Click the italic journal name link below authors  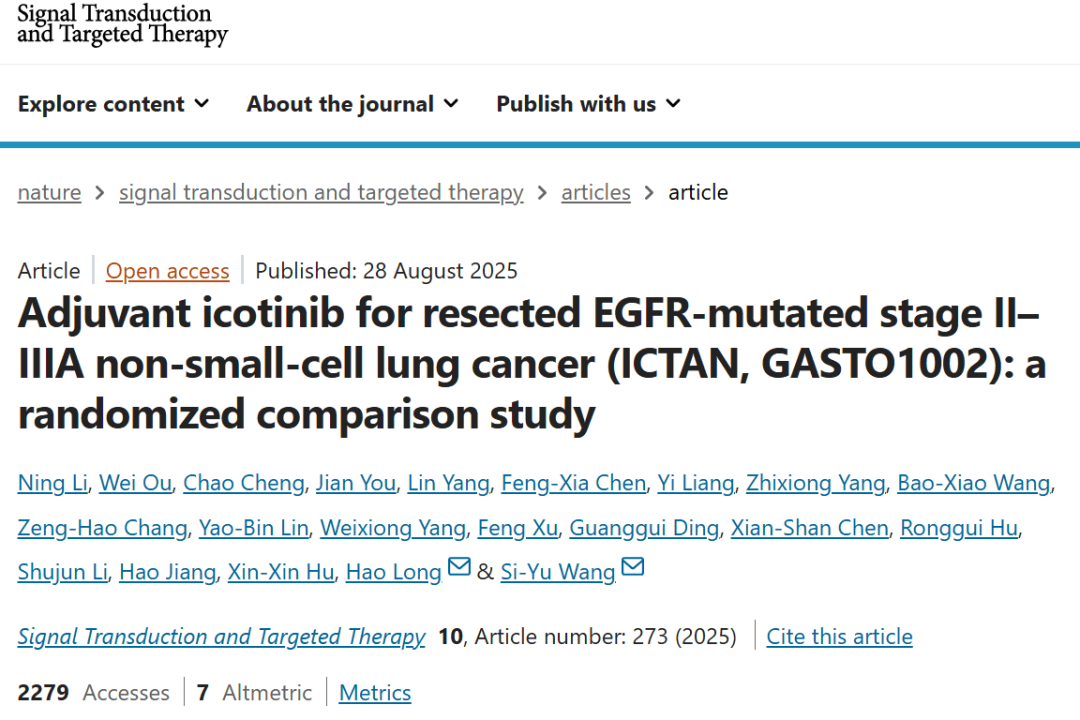(221, 637)
